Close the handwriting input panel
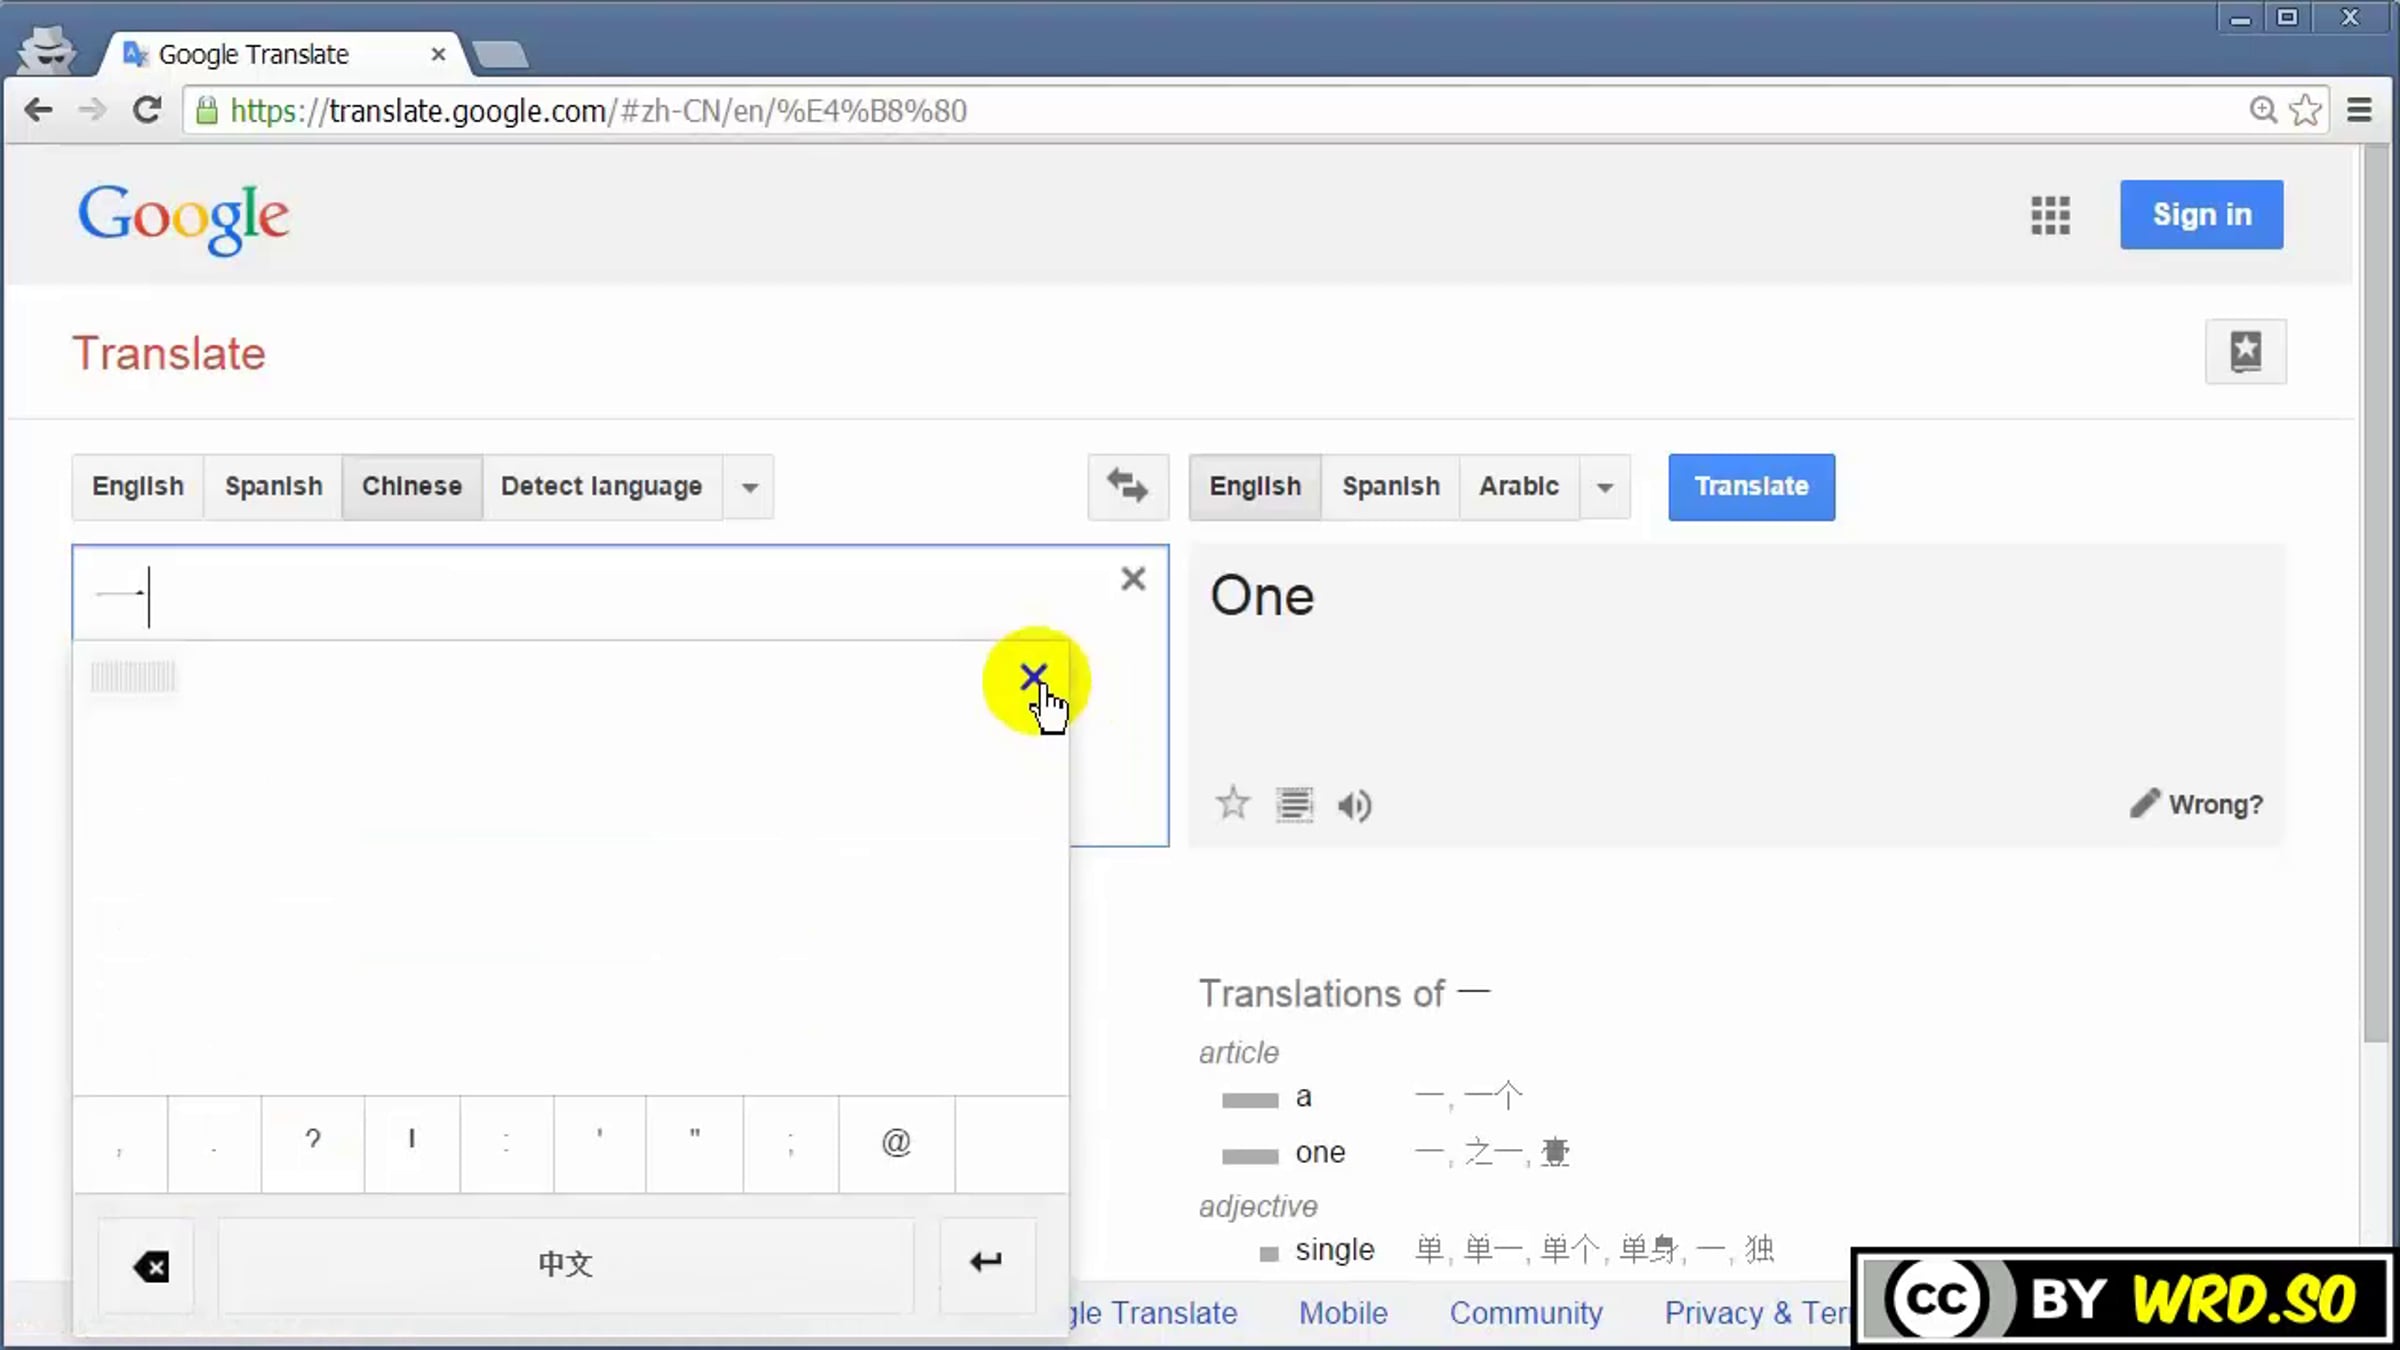Viewport: 2400px width, 1350px height. click(1032, 677)
